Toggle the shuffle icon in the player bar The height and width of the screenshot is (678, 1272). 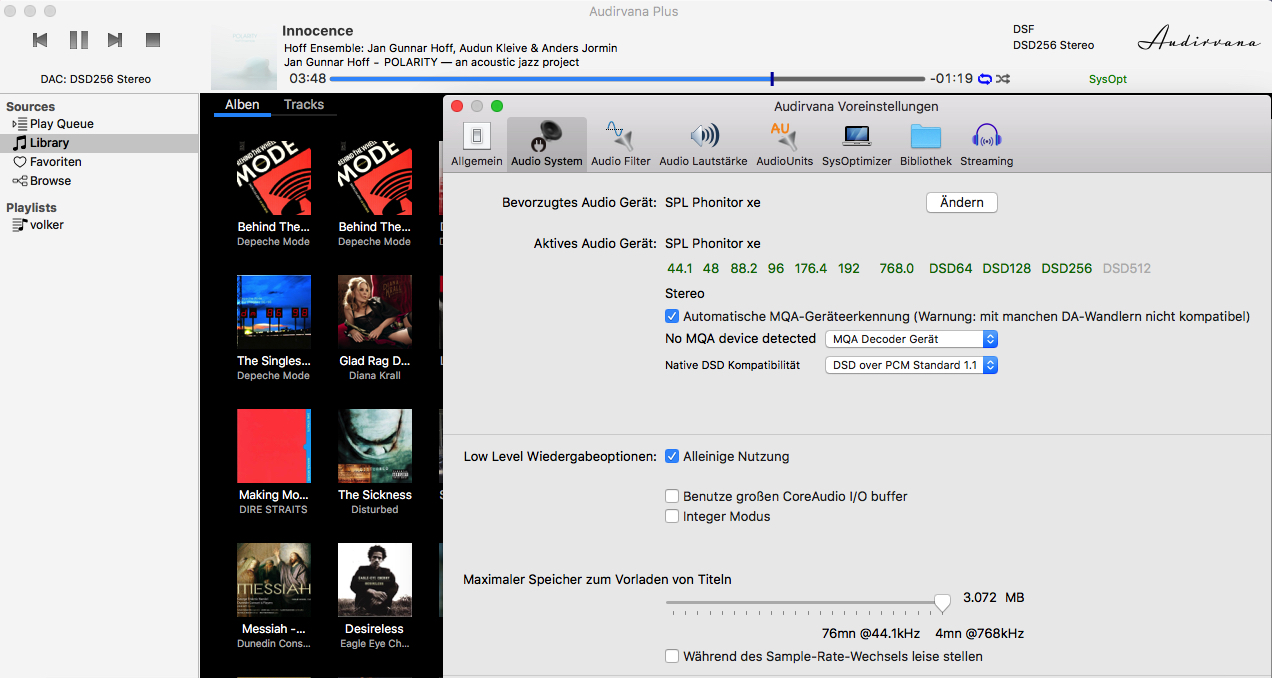click(1003, 79)
